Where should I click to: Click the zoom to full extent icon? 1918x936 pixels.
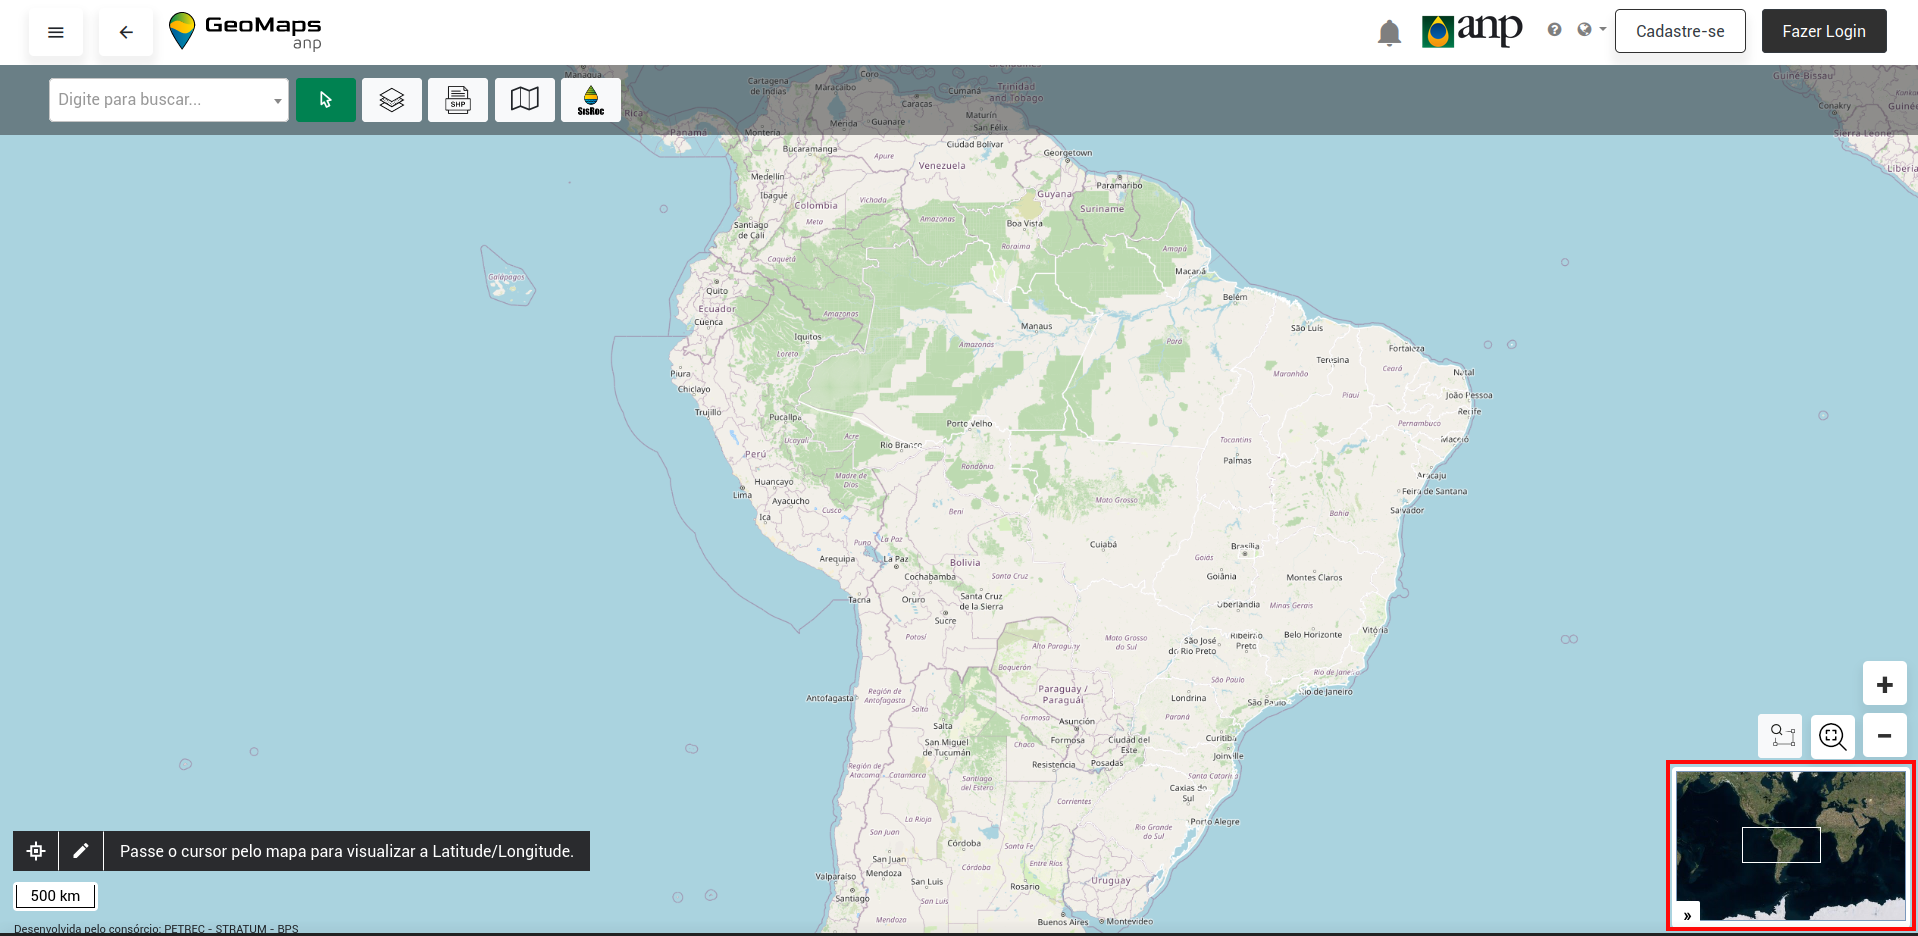[x=1832, y=736]
